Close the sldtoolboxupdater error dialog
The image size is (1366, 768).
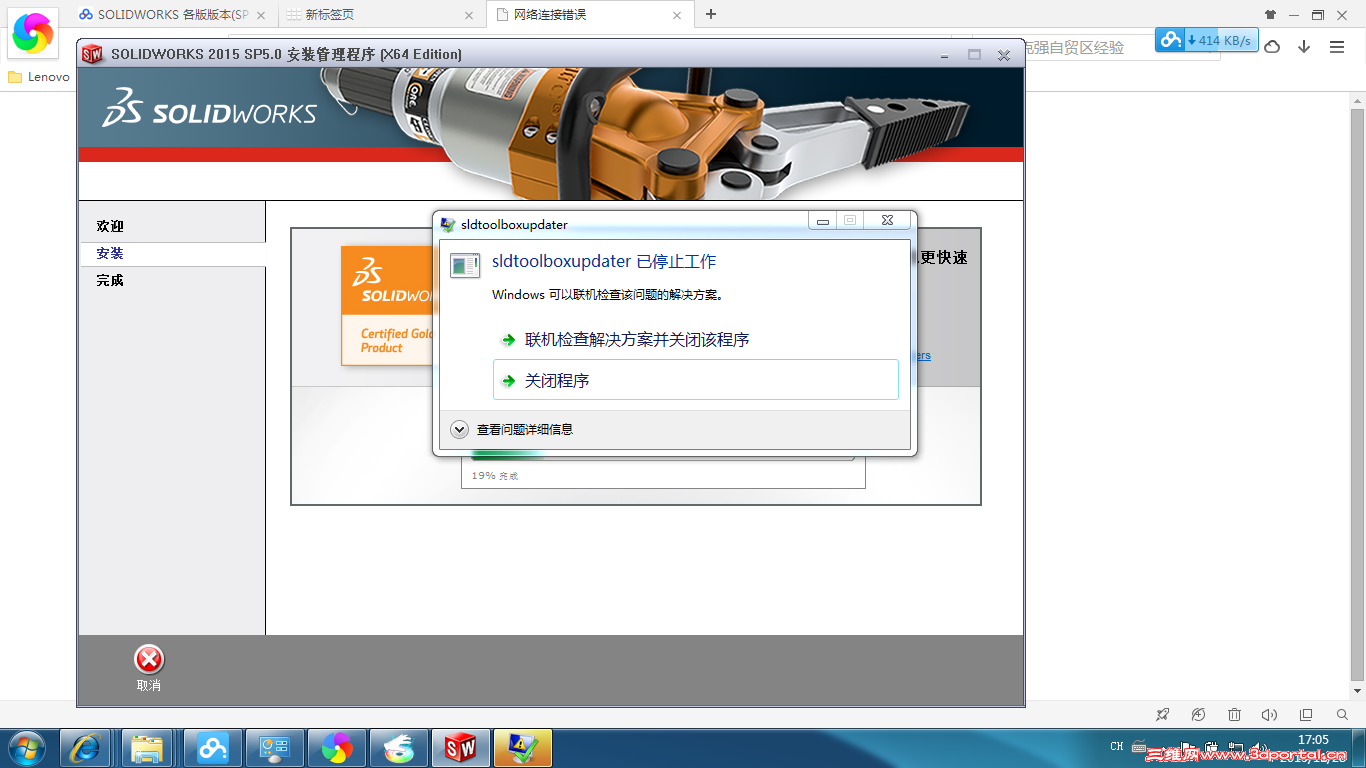click(x=887, y=221)
